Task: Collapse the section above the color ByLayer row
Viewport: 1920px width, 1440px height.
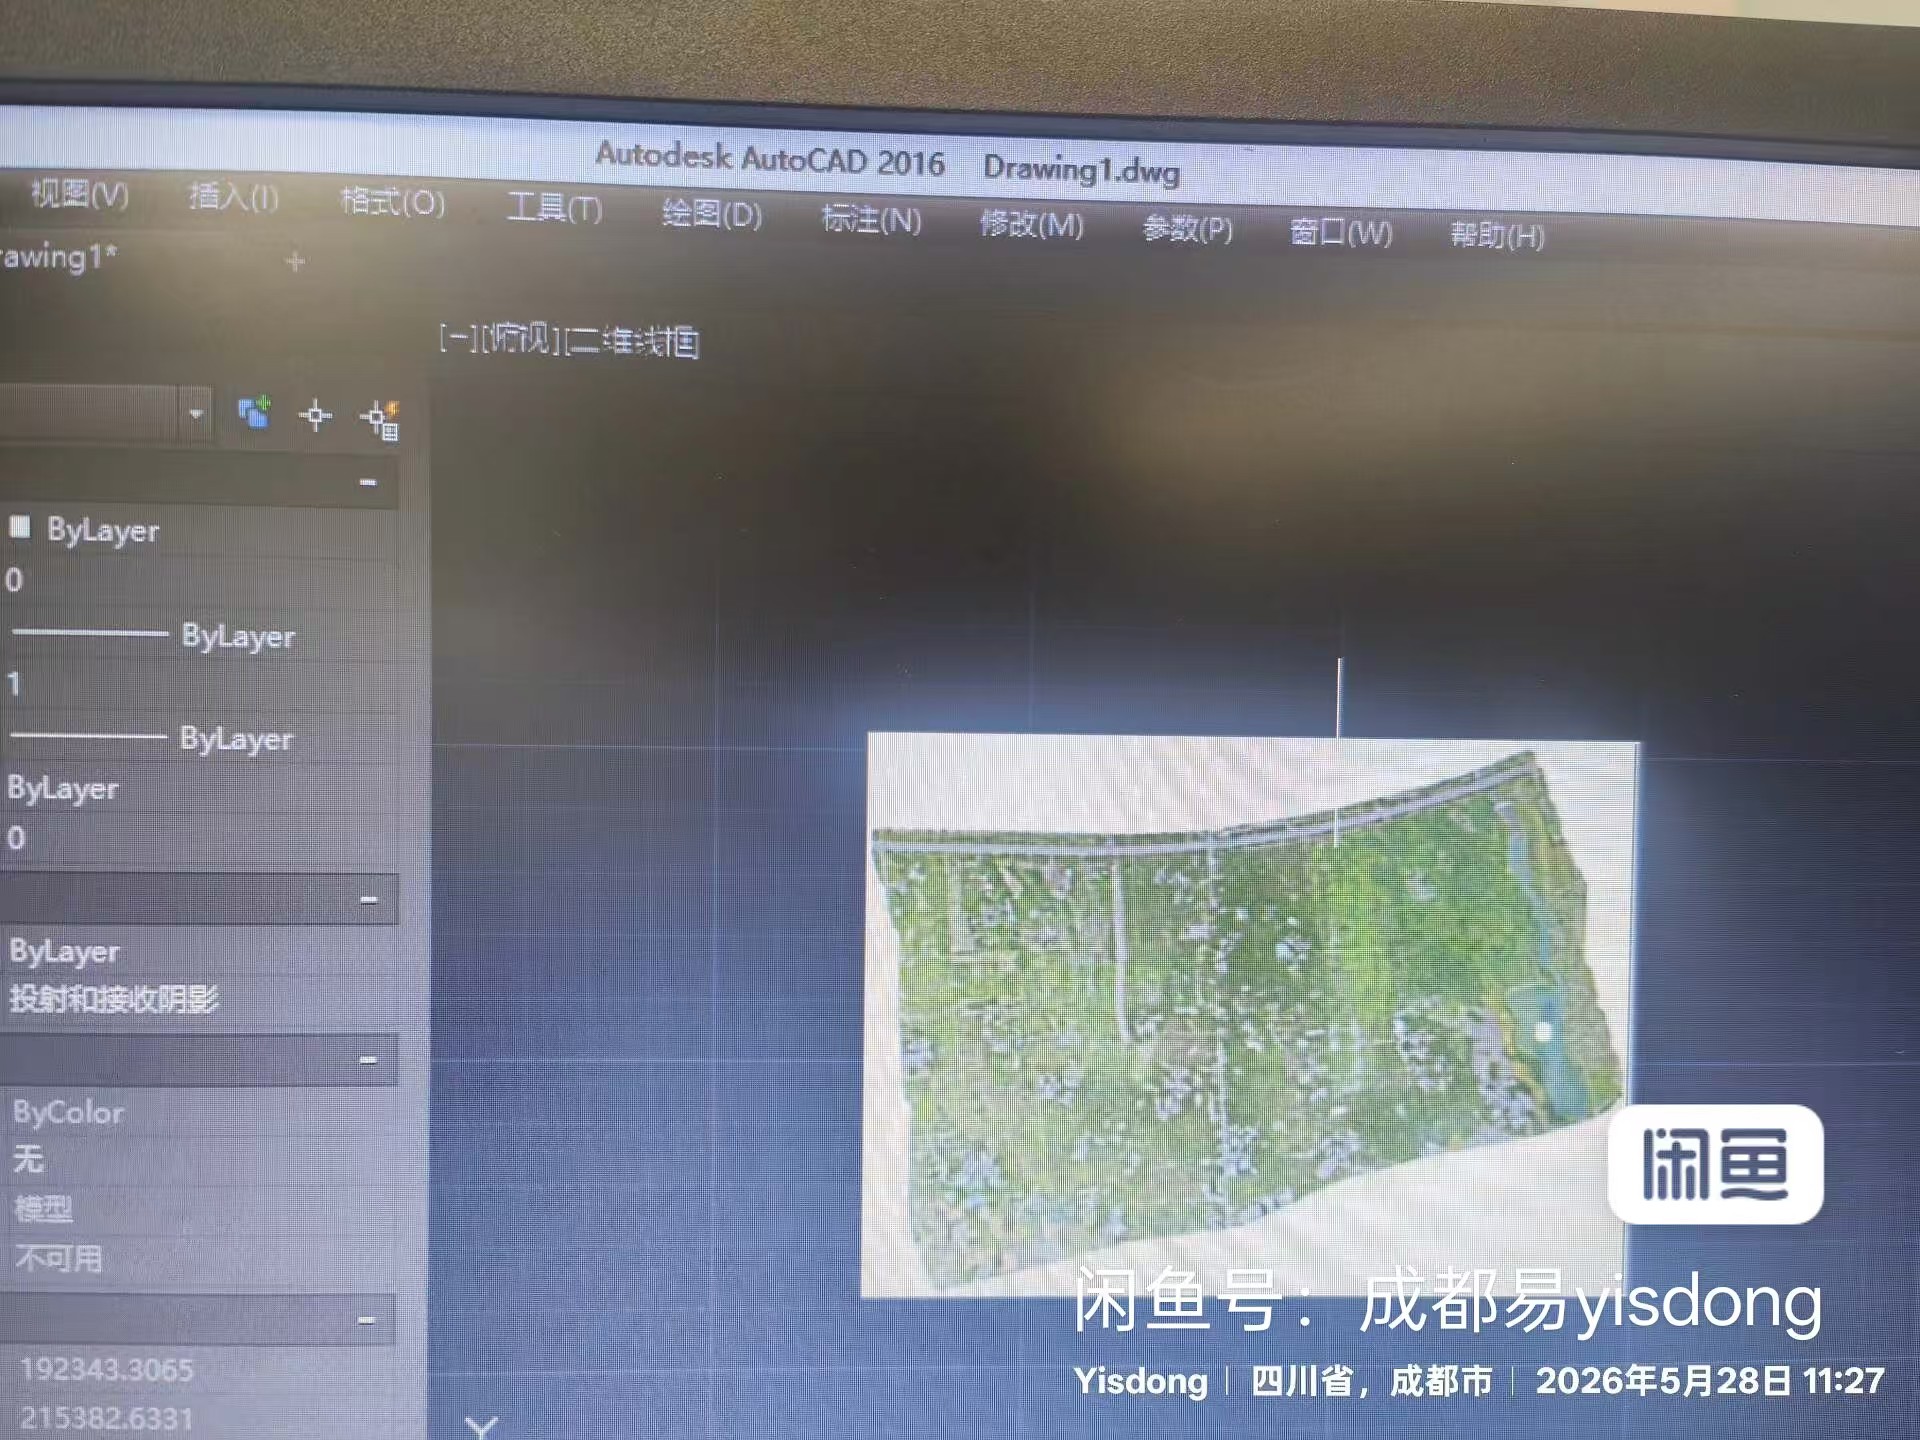Action: (368, 482)
